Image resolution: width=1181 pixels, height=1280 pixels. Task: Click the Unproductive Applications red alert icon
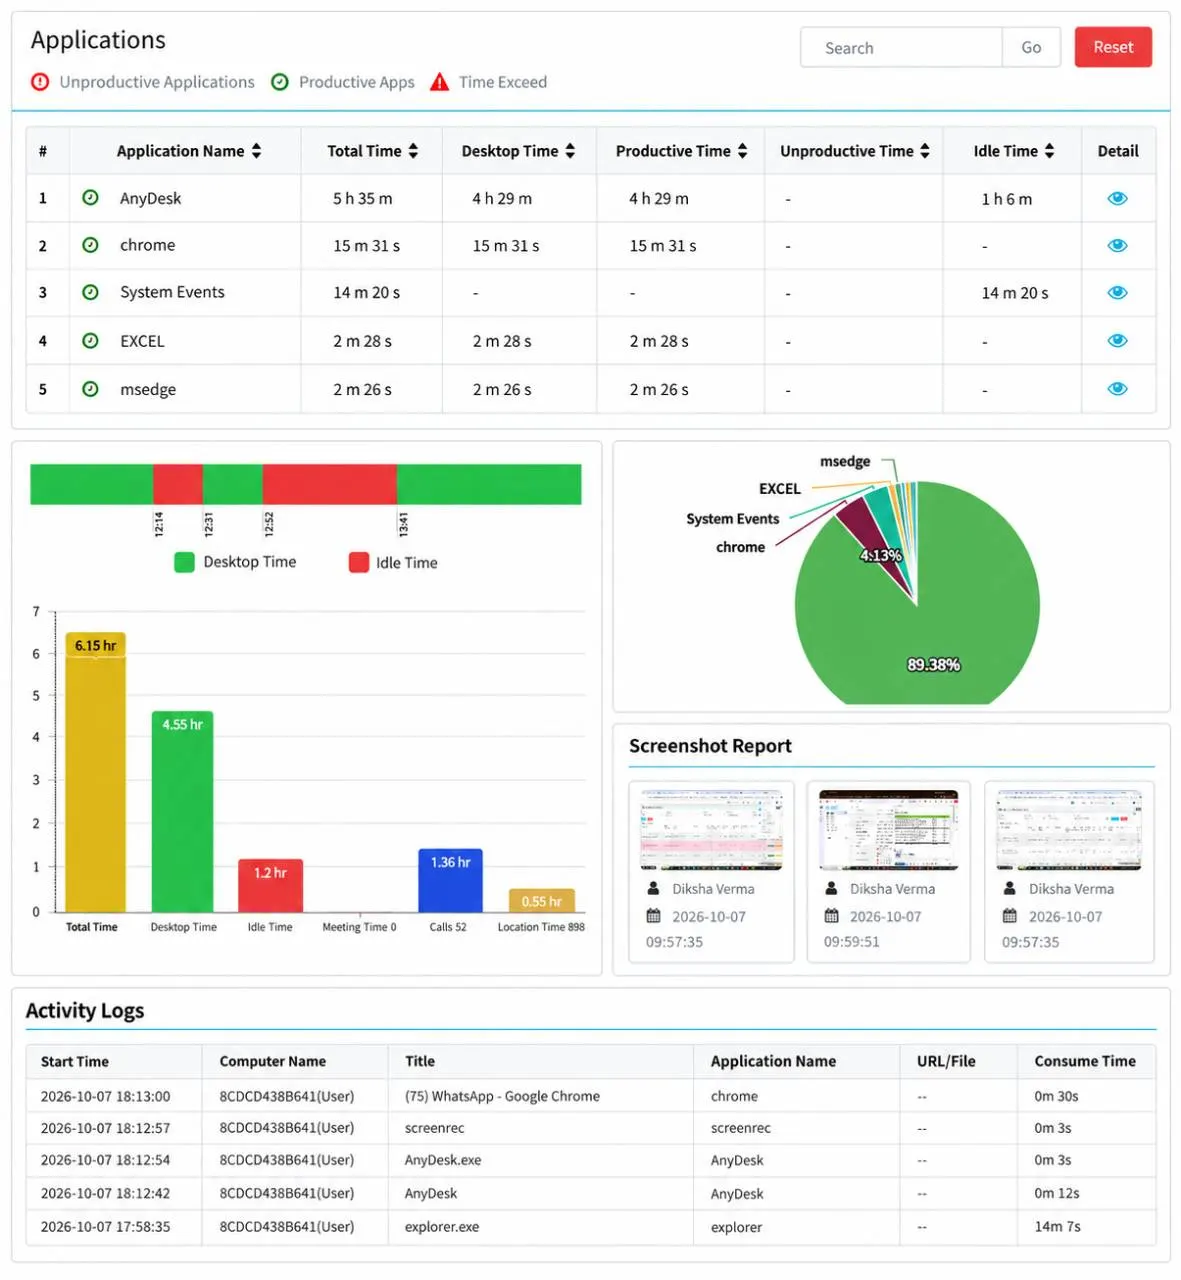point(40,82)
